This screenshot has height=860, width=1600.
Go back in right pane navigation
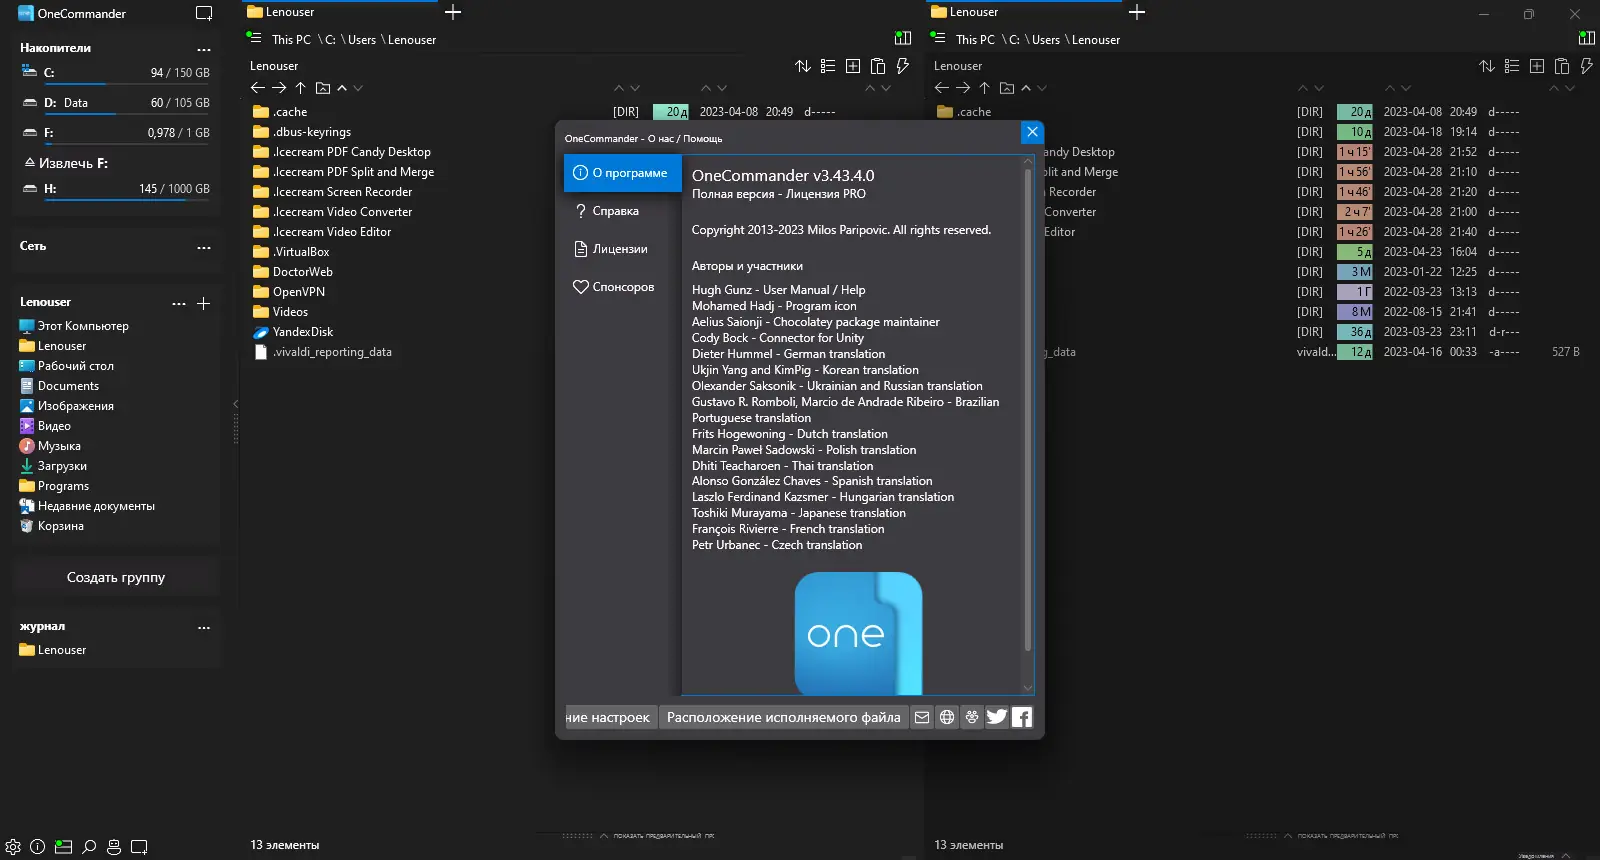click(x=942, y=88)
